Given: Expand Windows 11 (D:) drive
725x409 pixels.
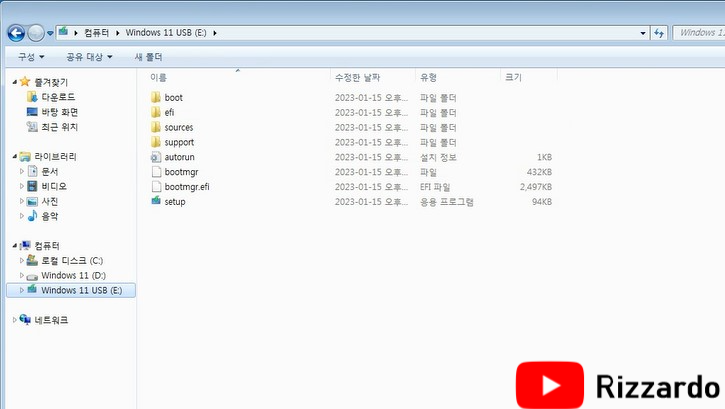Looking at the screenshot, I should (21, 275).
